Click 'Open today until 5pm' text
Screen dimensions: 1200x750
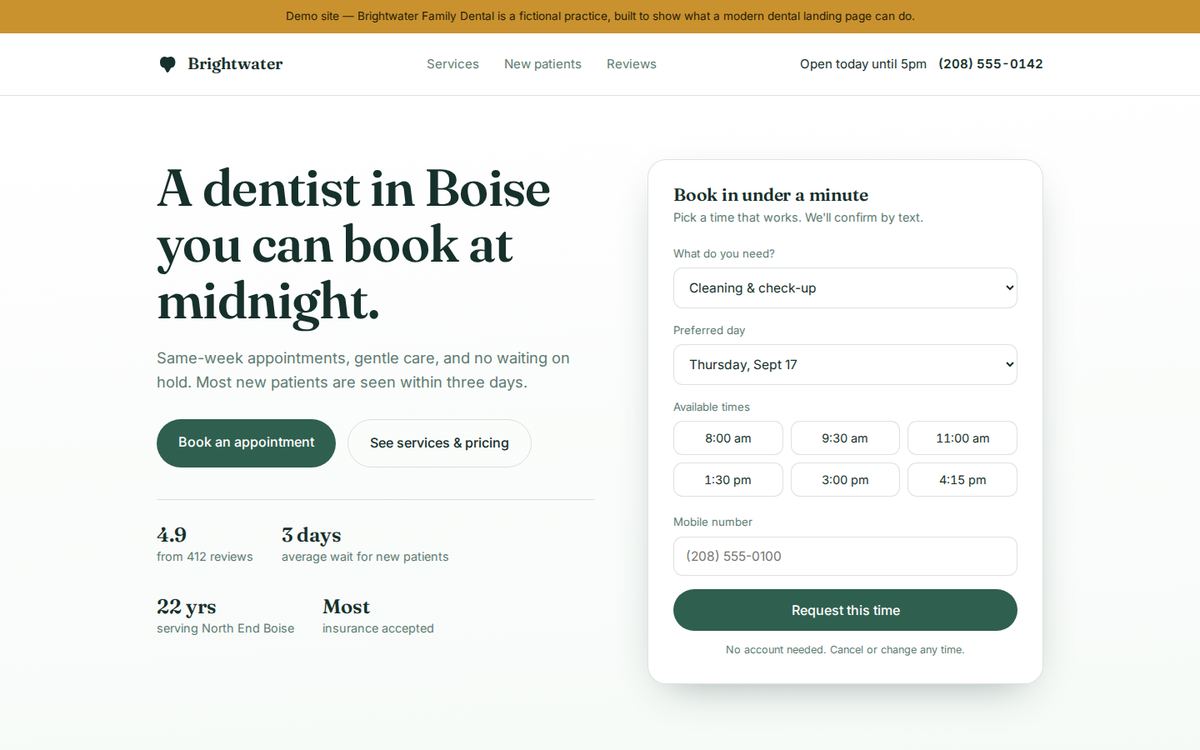863,64
